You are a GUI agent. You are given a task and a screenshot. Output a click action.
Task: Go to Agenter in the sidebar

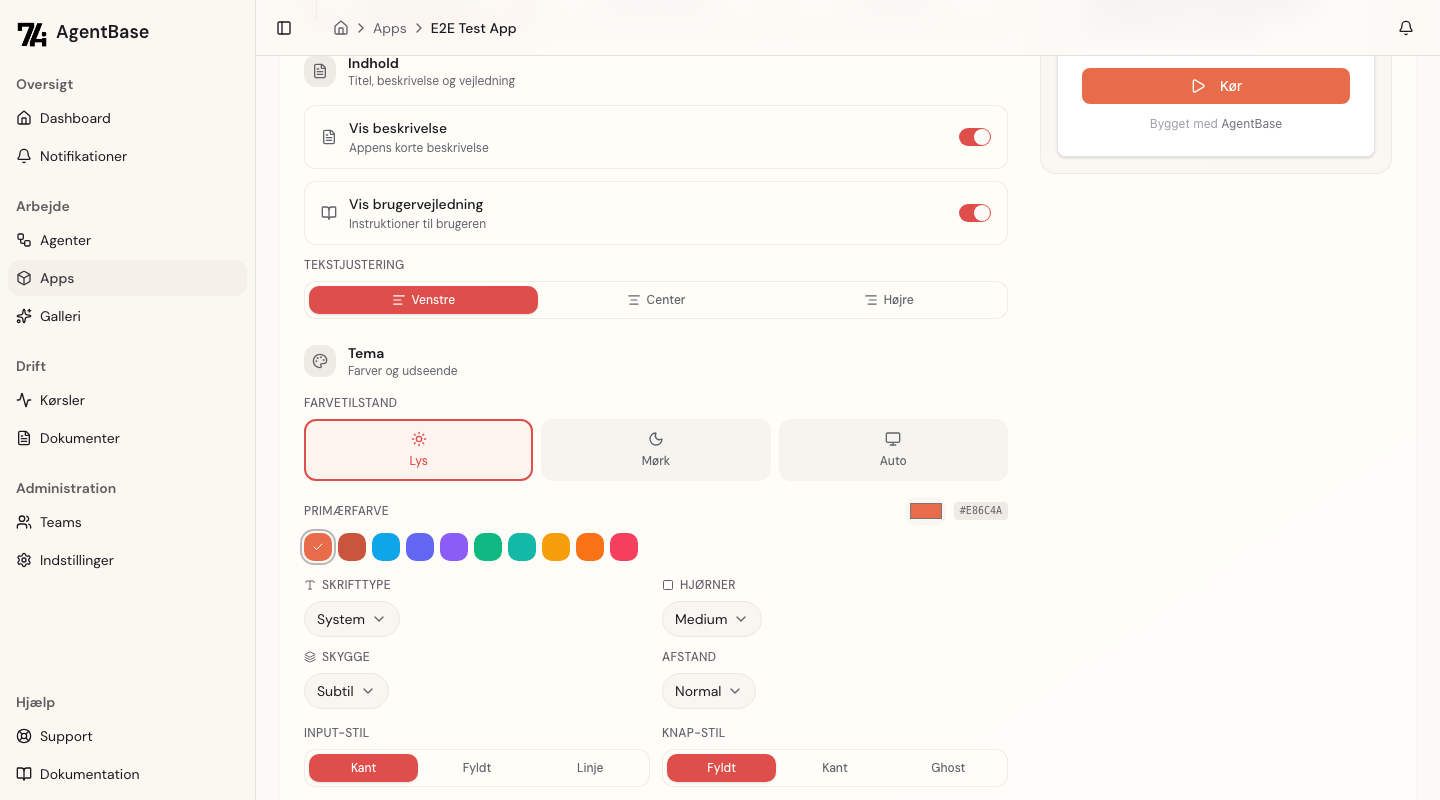point(65,240)
